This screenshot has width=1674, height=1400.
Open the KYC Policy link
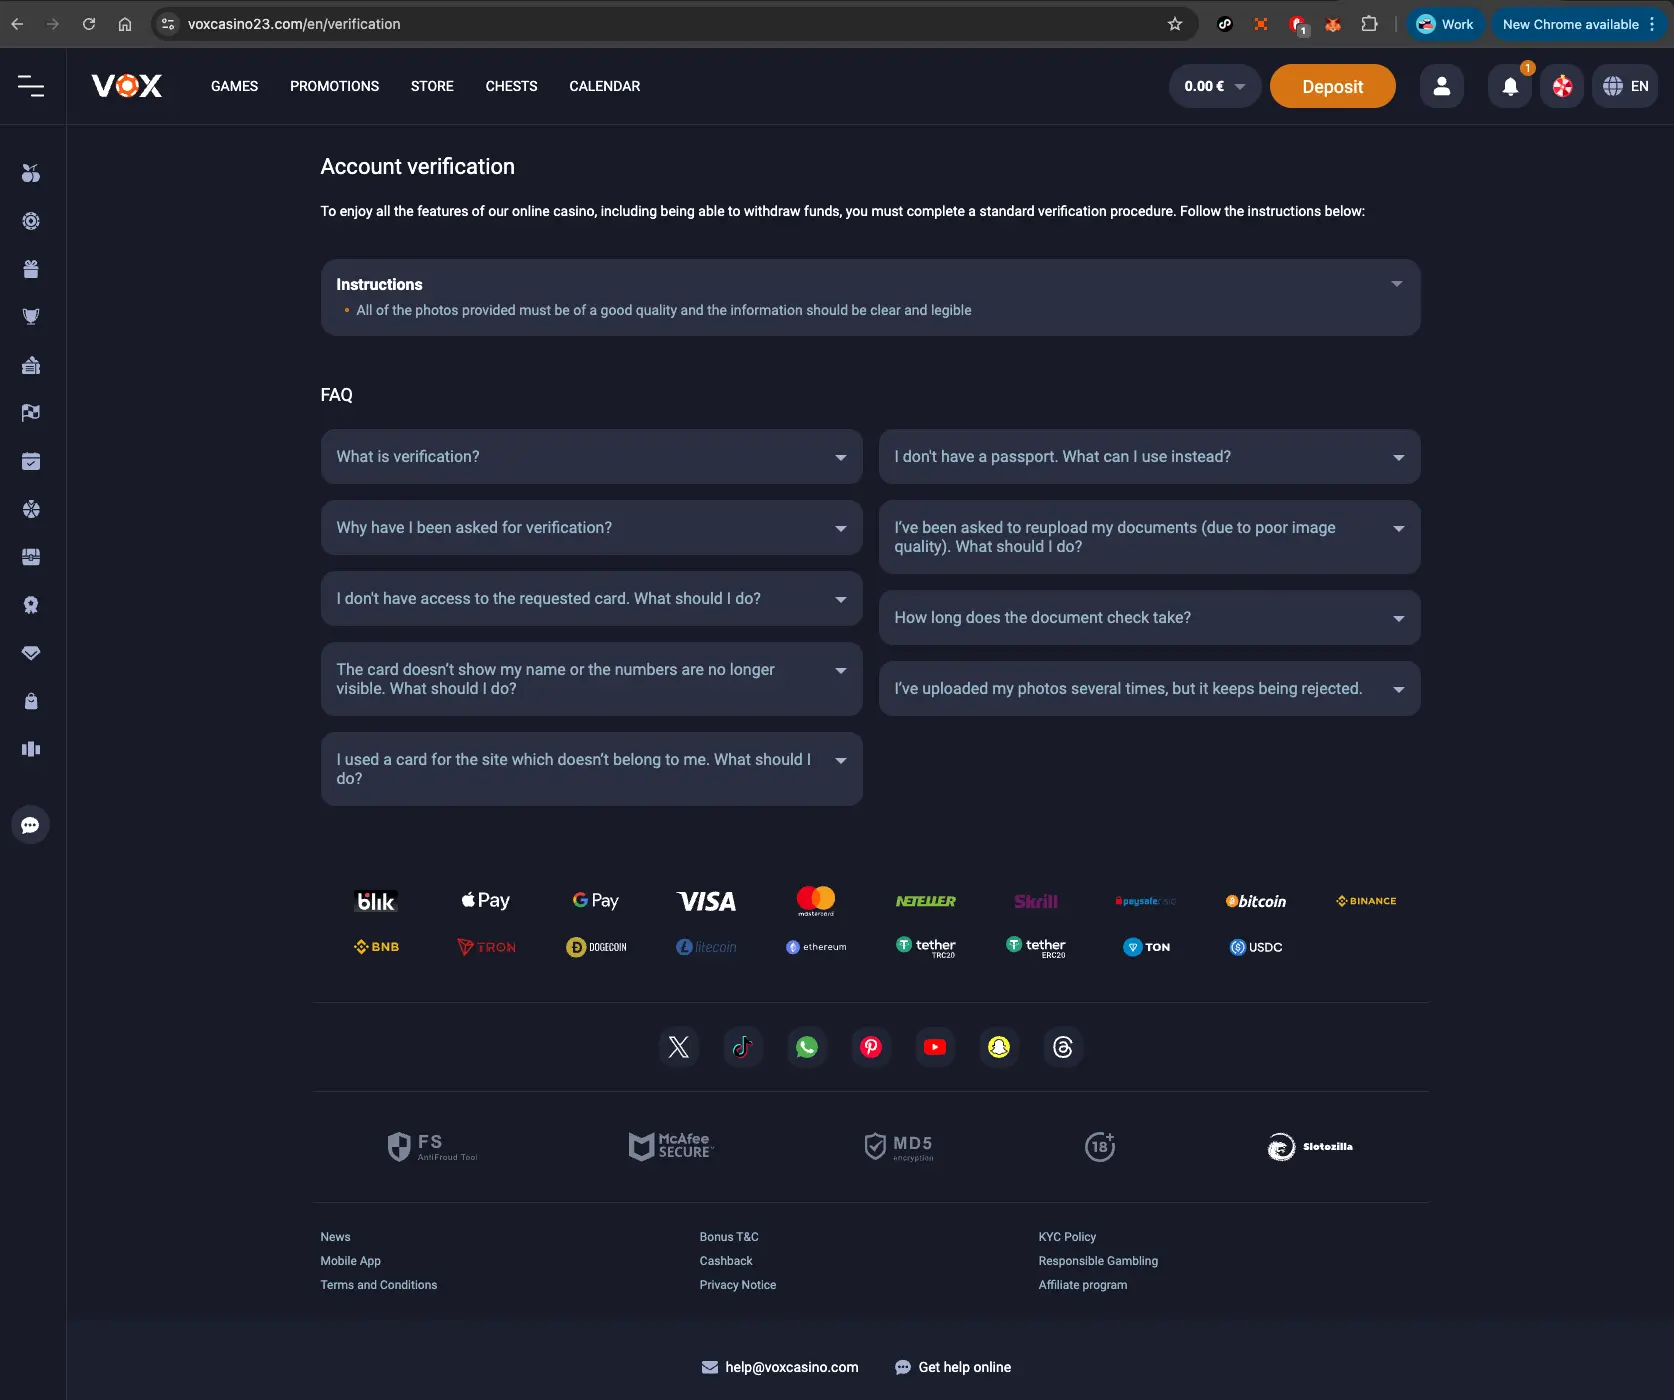[x=1067, y=1237]
